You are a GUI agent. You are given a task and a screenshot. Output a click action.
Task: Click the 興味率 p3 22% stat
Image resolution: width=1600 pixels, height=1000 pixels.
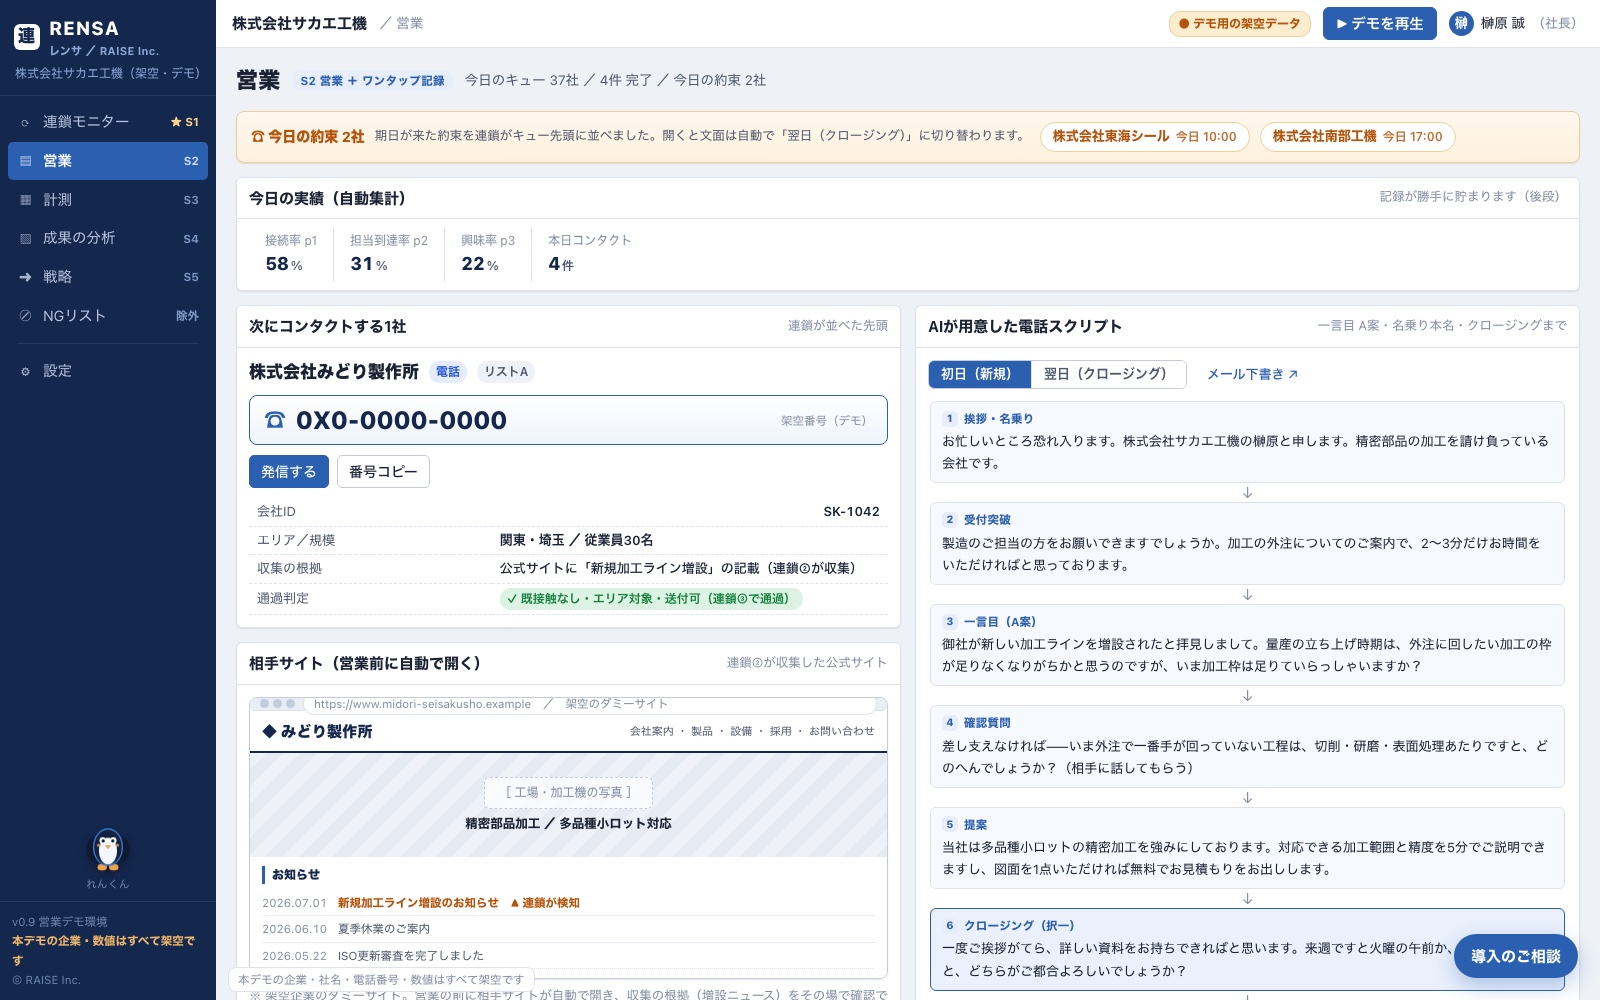(487, 253)
